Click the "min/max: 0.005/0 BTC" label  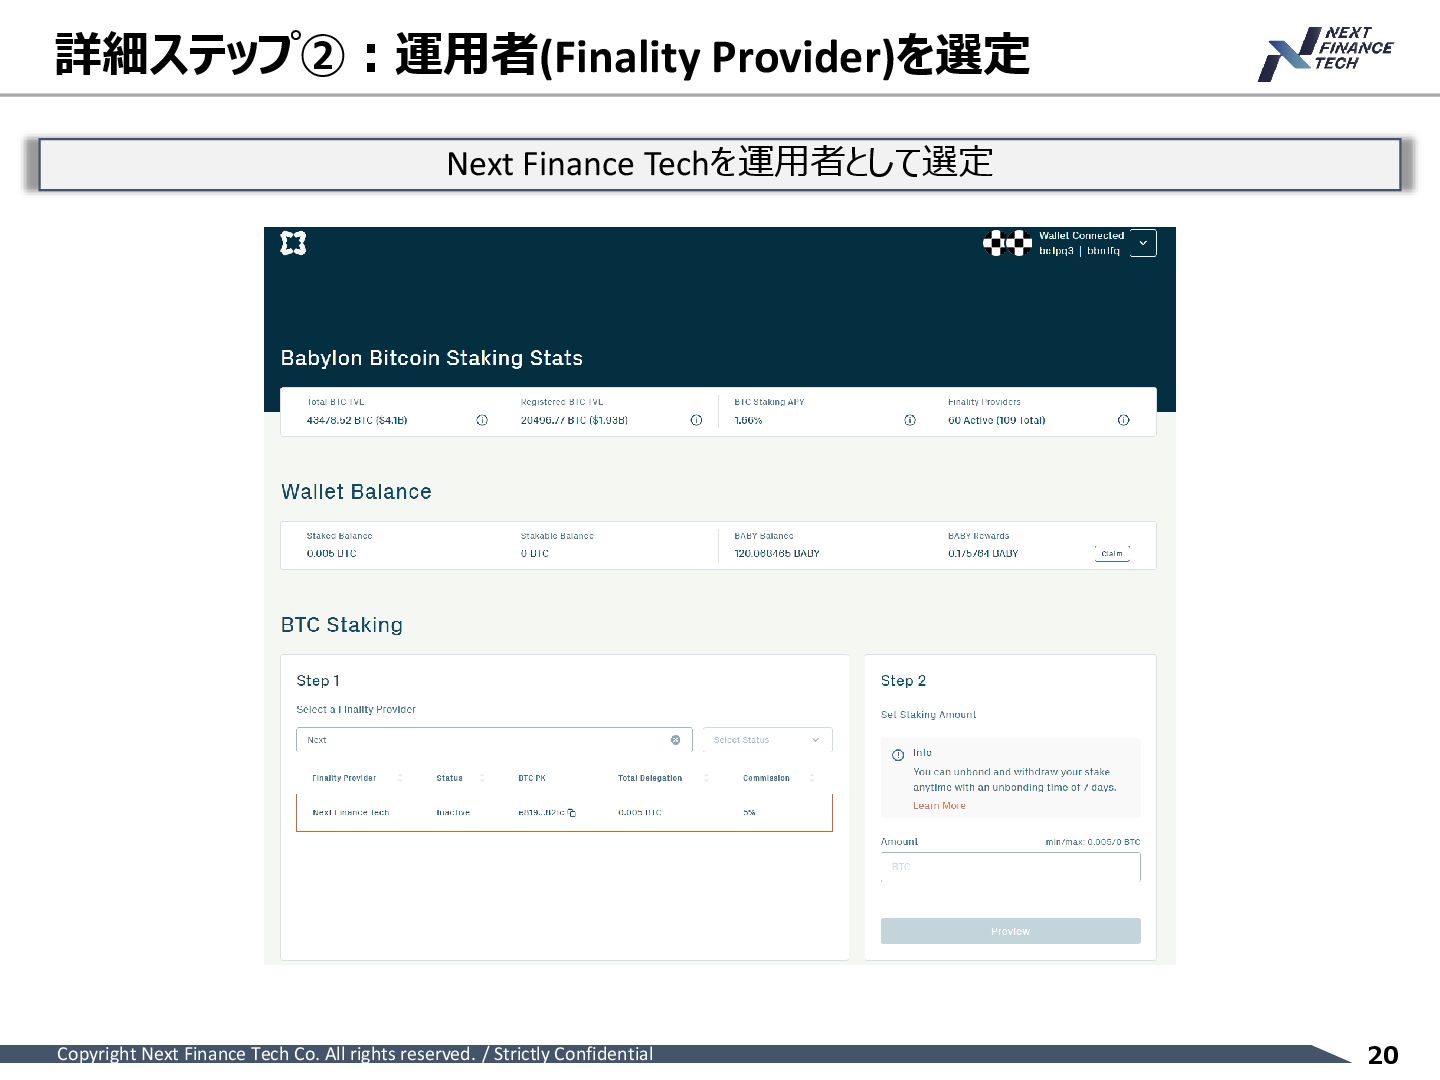[x=1093, y=842]
